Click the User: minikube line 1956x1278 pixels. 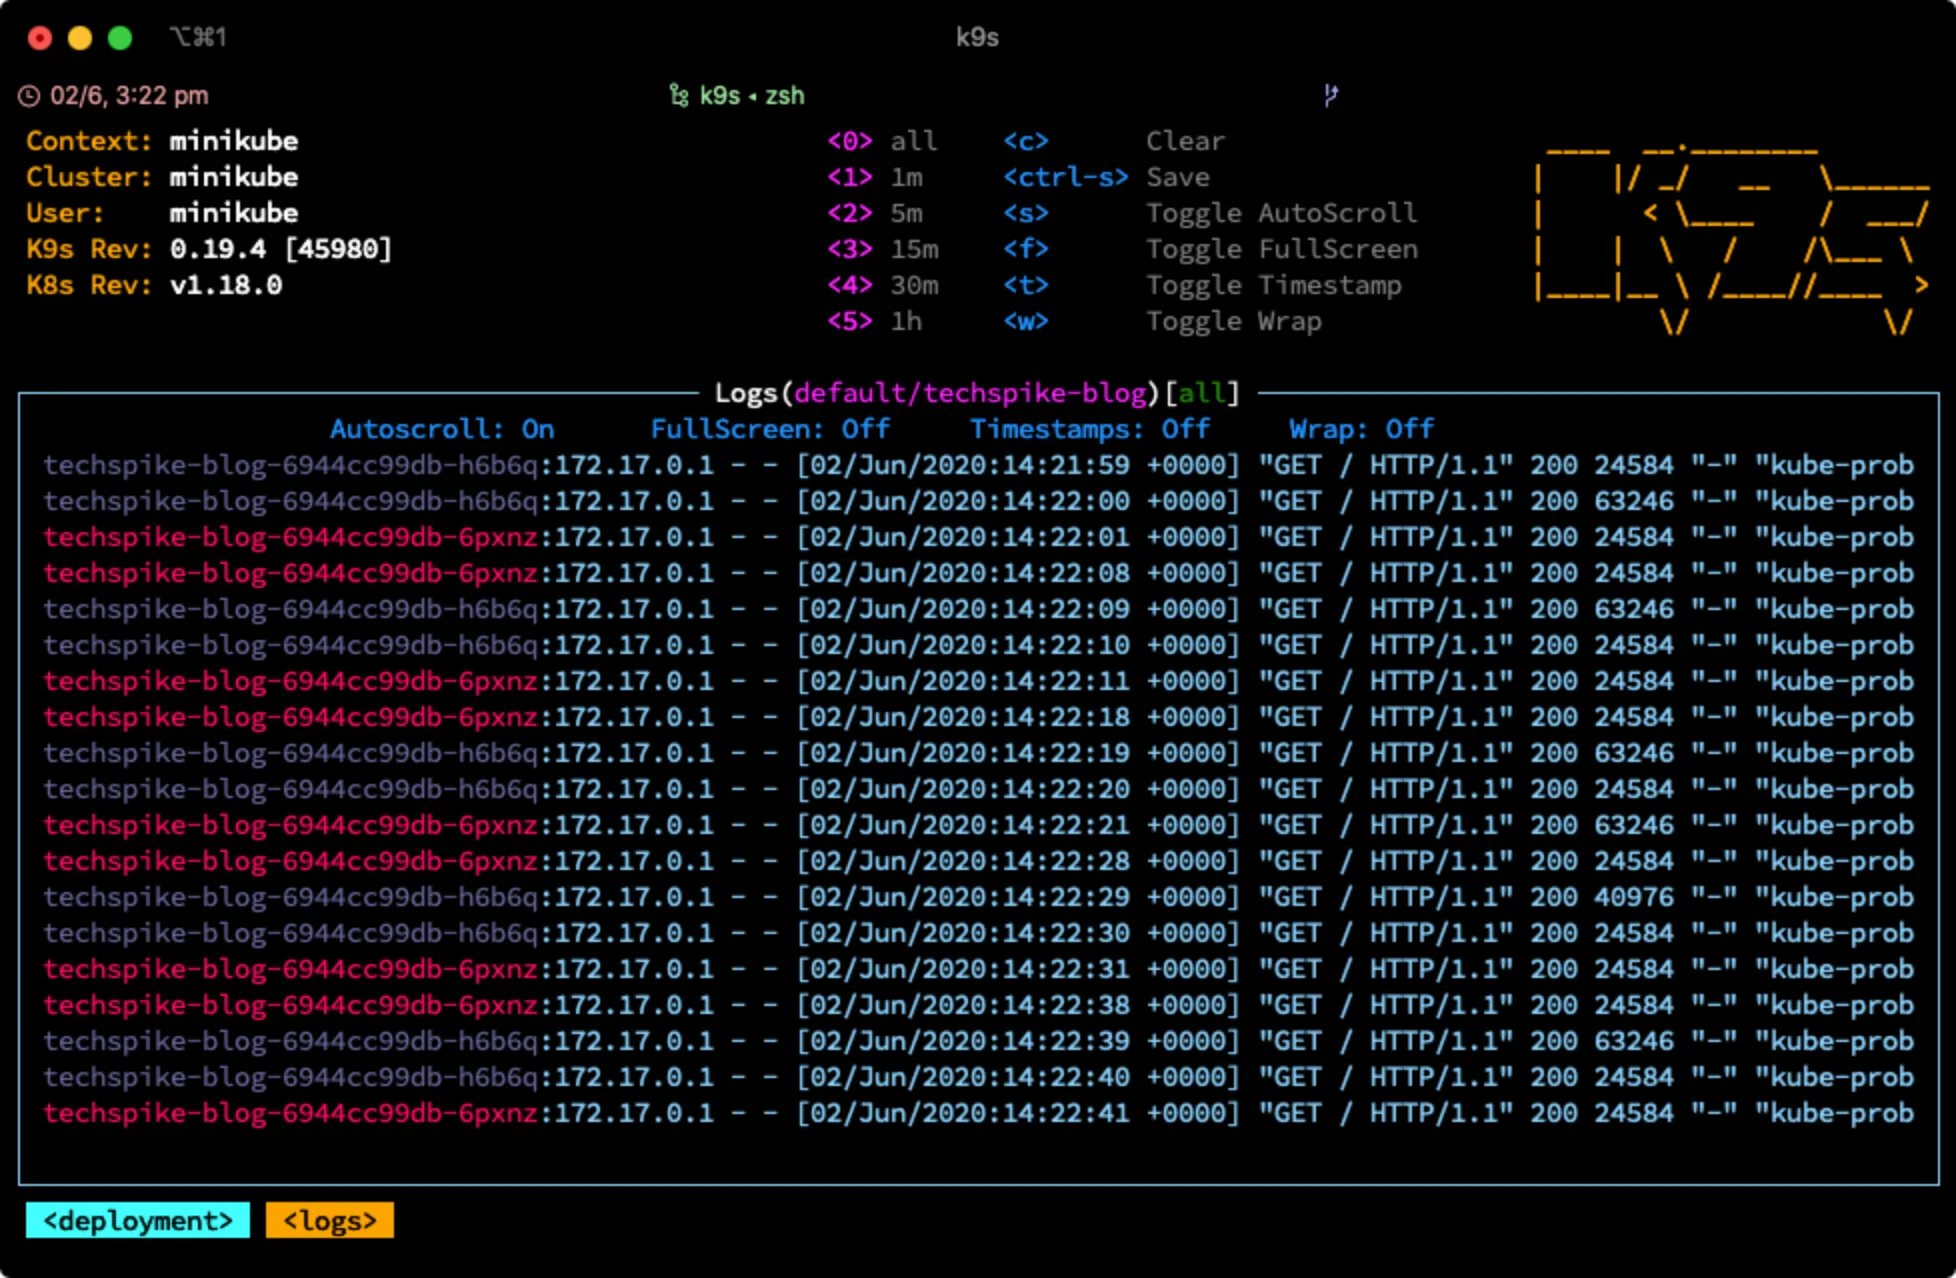(x=162, y=213)
